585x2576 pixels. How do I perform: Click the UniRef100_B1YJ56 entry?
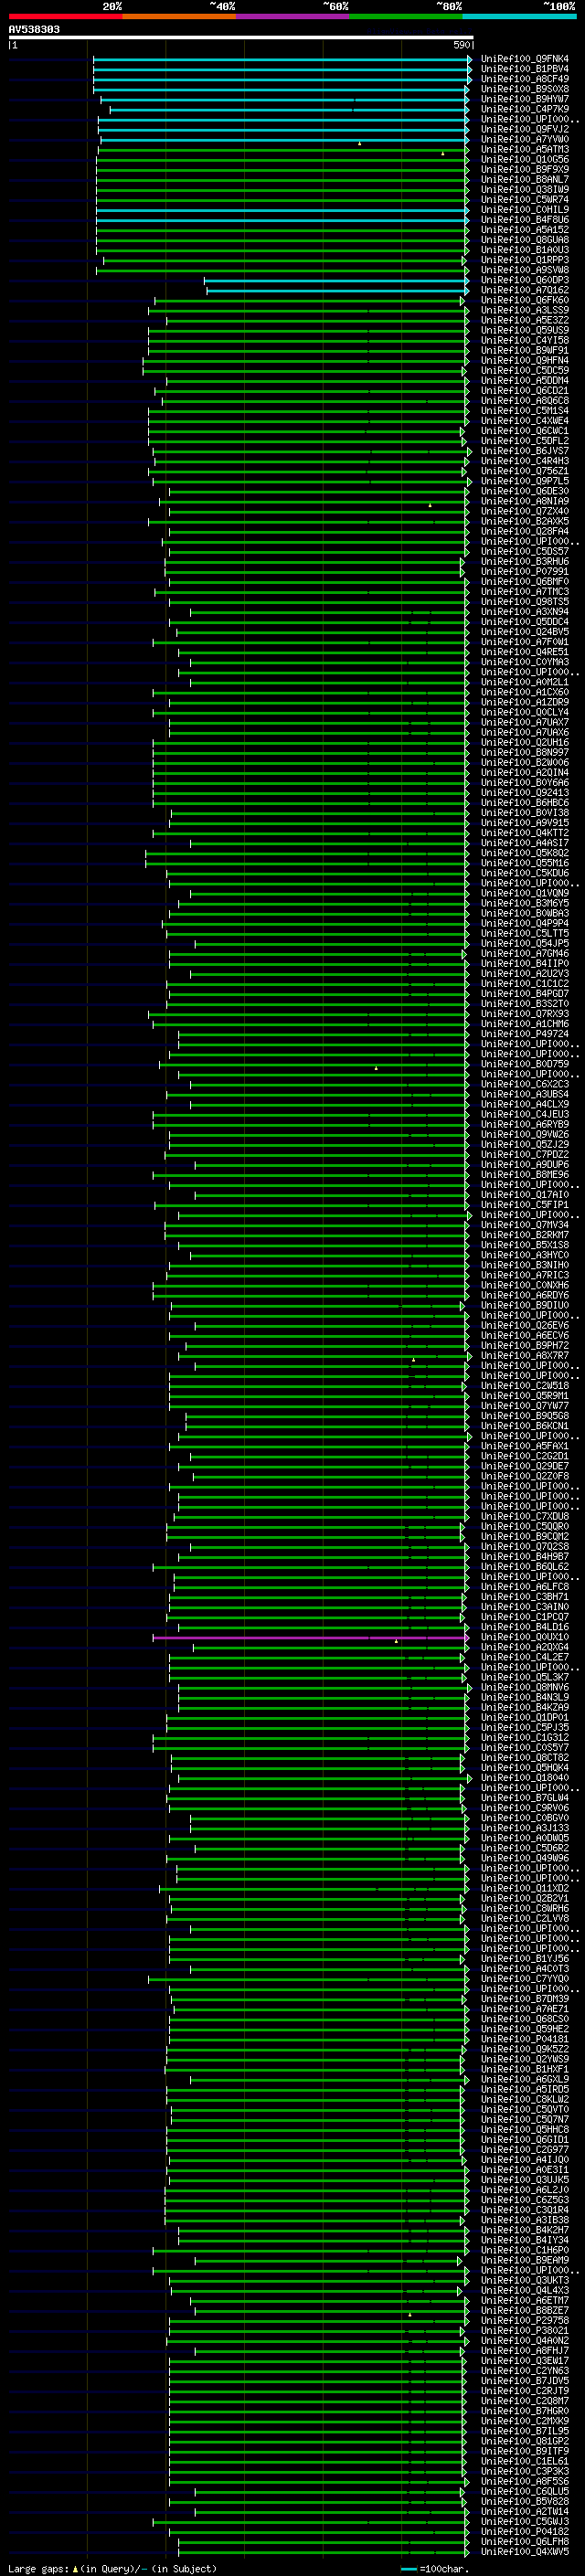click(525, 1958)
